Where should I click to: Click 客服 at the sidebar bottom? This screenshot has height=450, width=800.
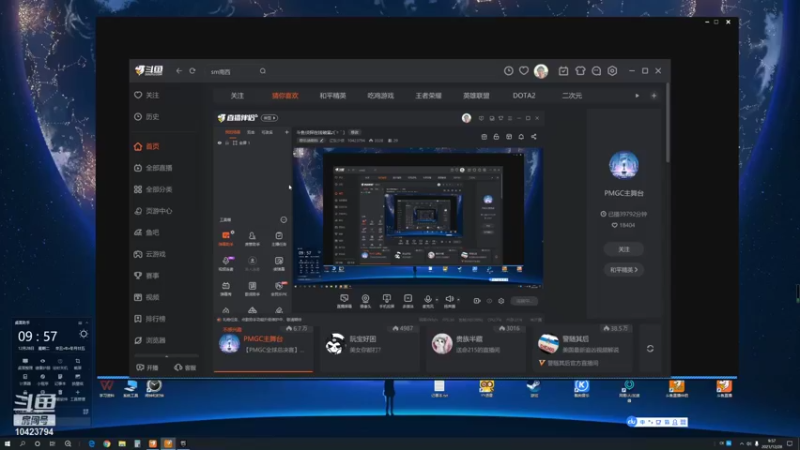pyautogui.click(x=185, y=367)
